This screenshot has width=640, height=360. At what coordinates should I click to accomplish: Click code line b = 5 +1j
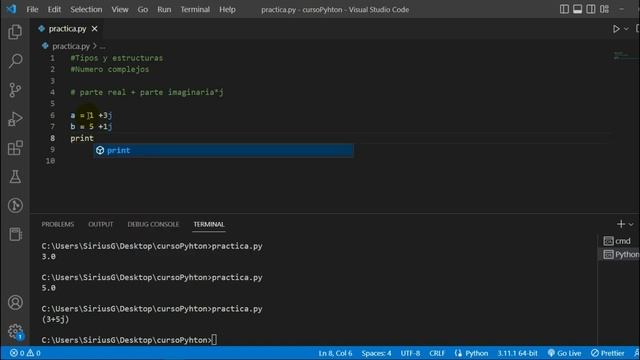click(x=91, y=127)
